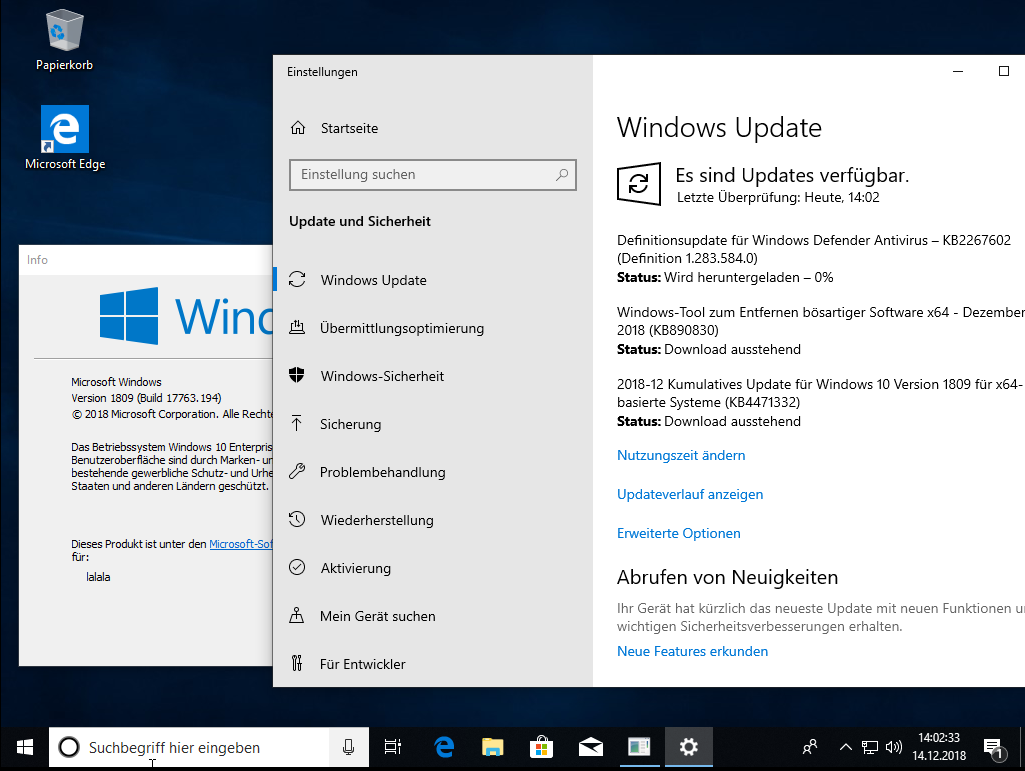
Task: Open Problembehandlung page
Action: coord(382,472)
